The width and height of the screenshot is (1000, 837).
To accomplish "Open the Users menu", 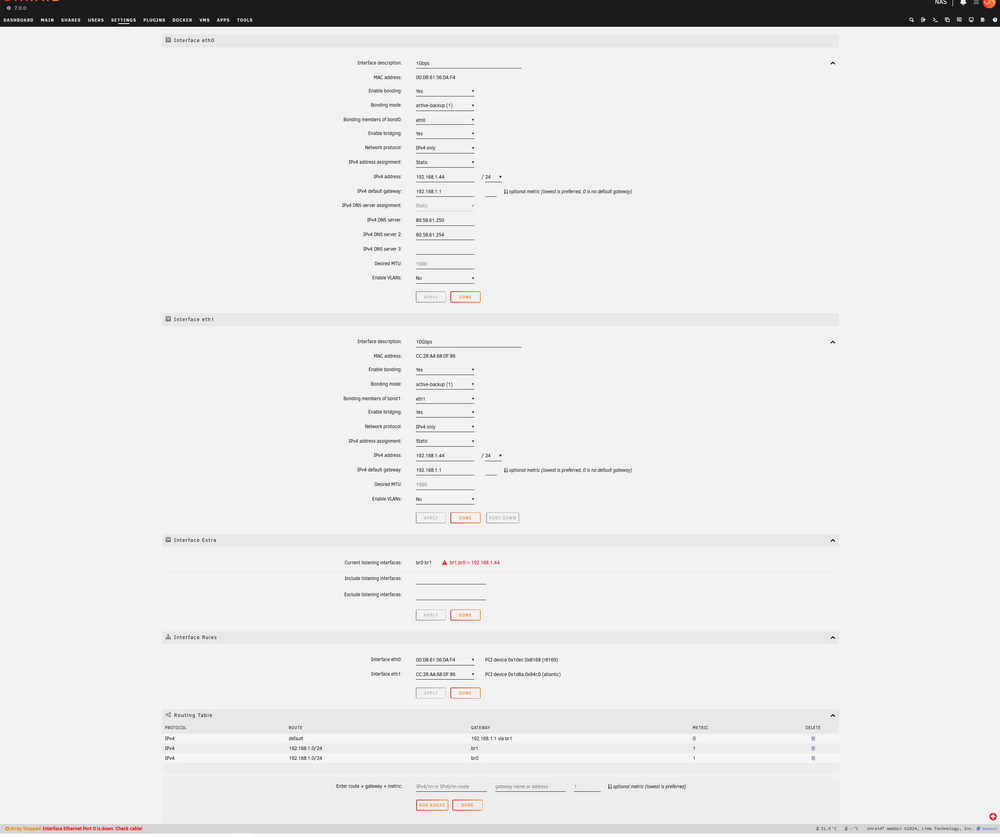I will 96,20.
